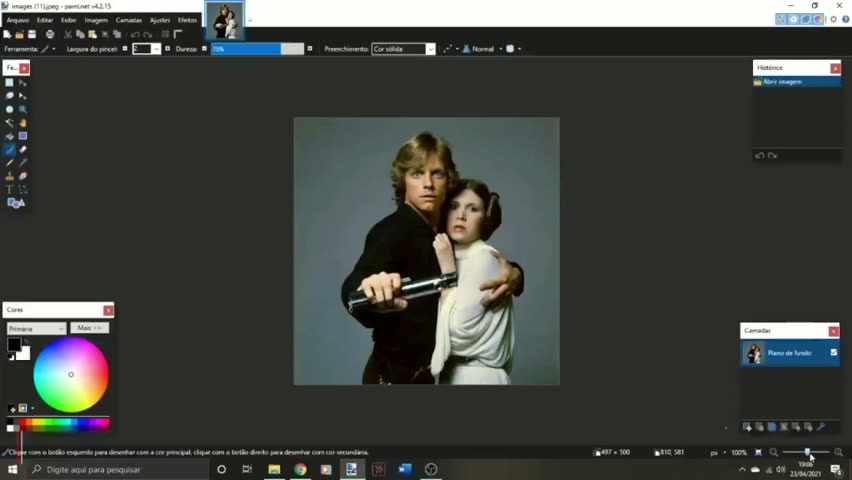Screen dimensions: 852x480
Task: Select the Lasso Select tool
Action: click(9, 96)
